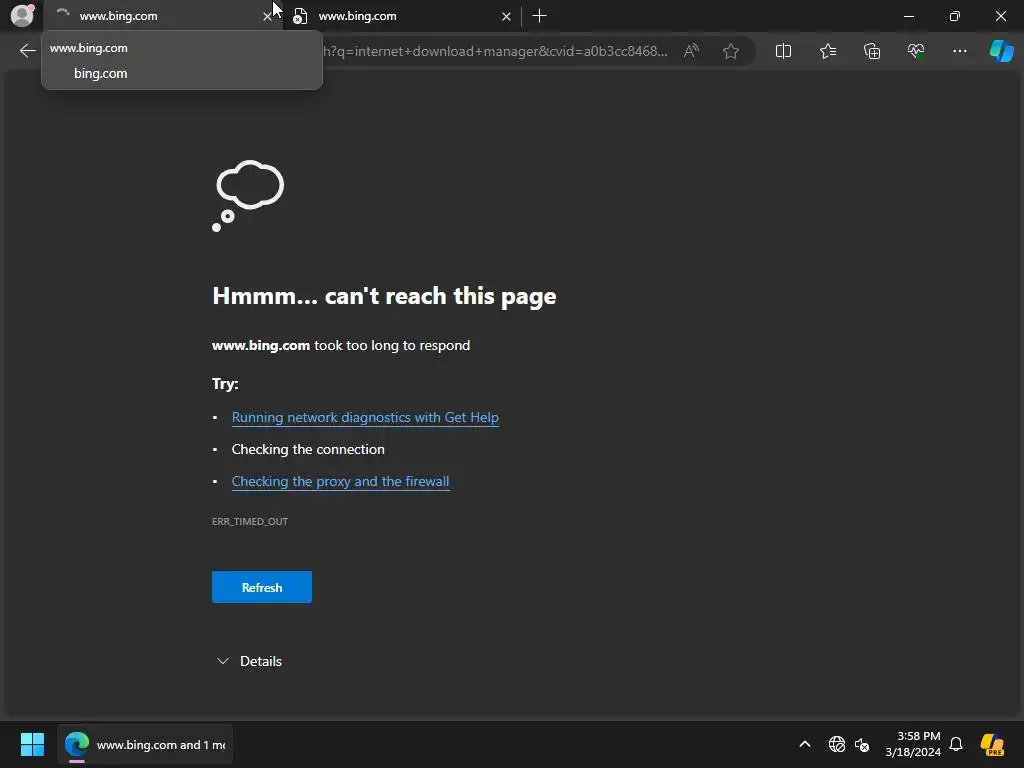Click ERR_TIMED_OUT error code text
The width and height of the screenshot is (1024, 768).
[x=249, y=521]
